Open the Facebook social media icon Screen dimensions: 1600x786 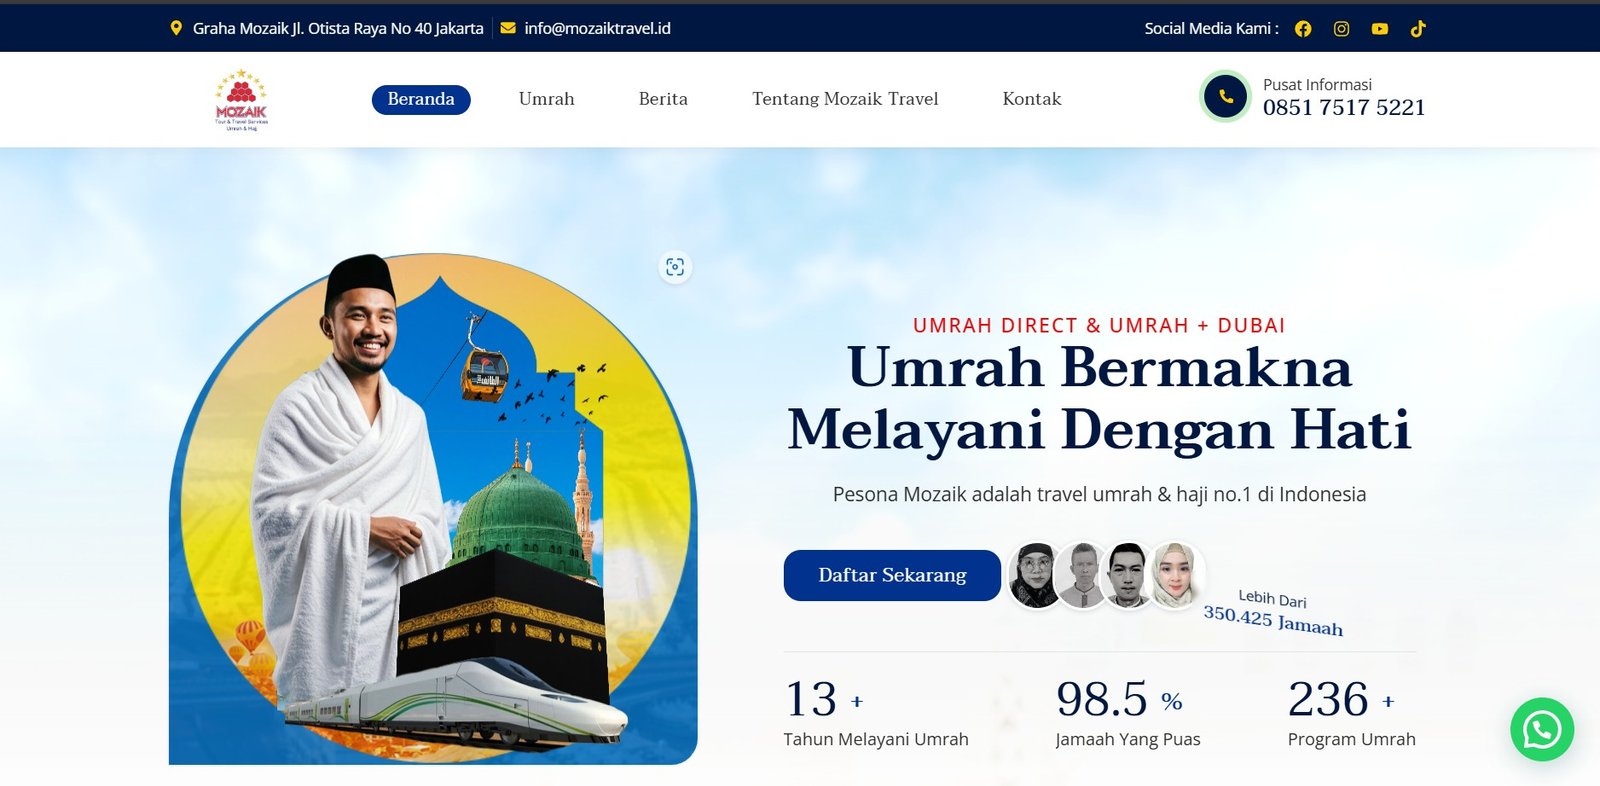pyautogui.click(x=1303, y=29)
